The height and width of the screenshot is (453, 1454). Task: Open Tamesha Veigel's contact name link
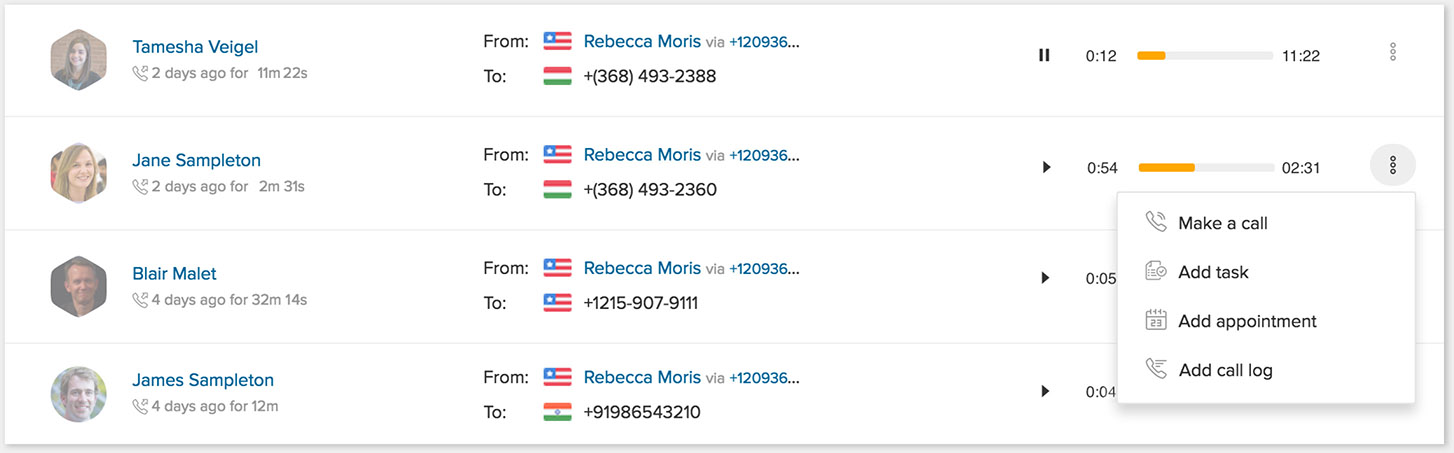point(195,47)
